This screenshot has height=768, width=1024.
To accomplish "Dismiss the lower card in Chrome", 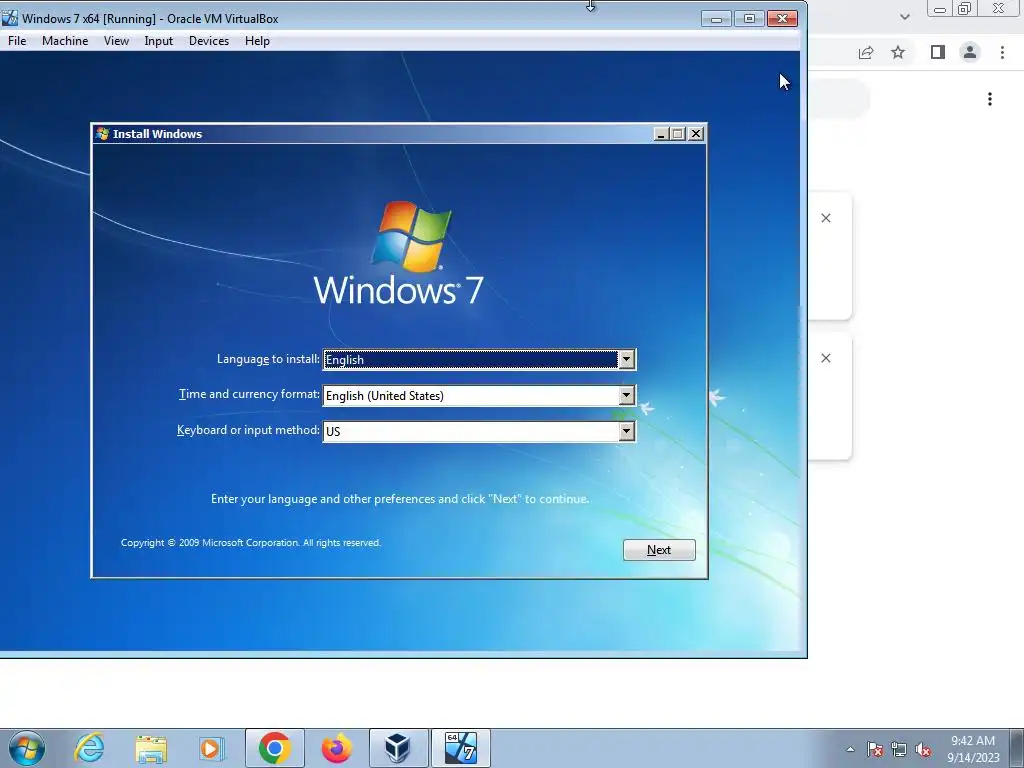I will (x=826, y=358).
